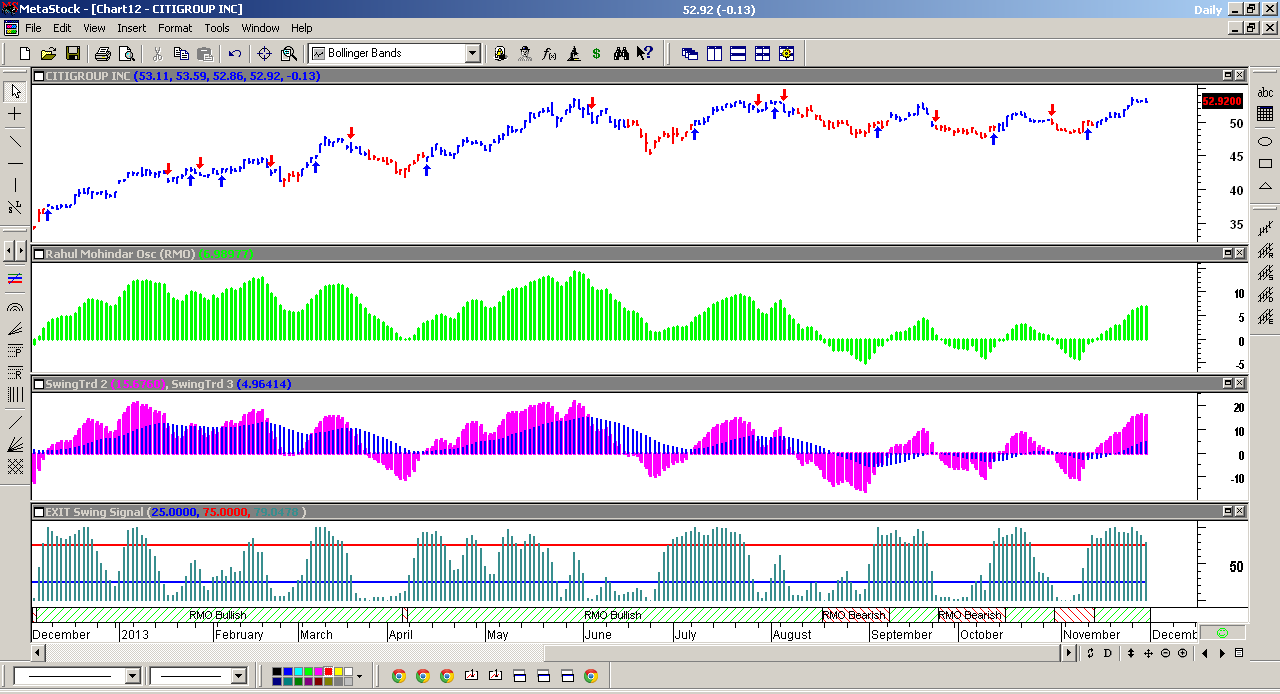The height and width of the screenshot is (694, 1280).
Task: Undo the last action with arrow icon
Action: (x=235, y=53)
